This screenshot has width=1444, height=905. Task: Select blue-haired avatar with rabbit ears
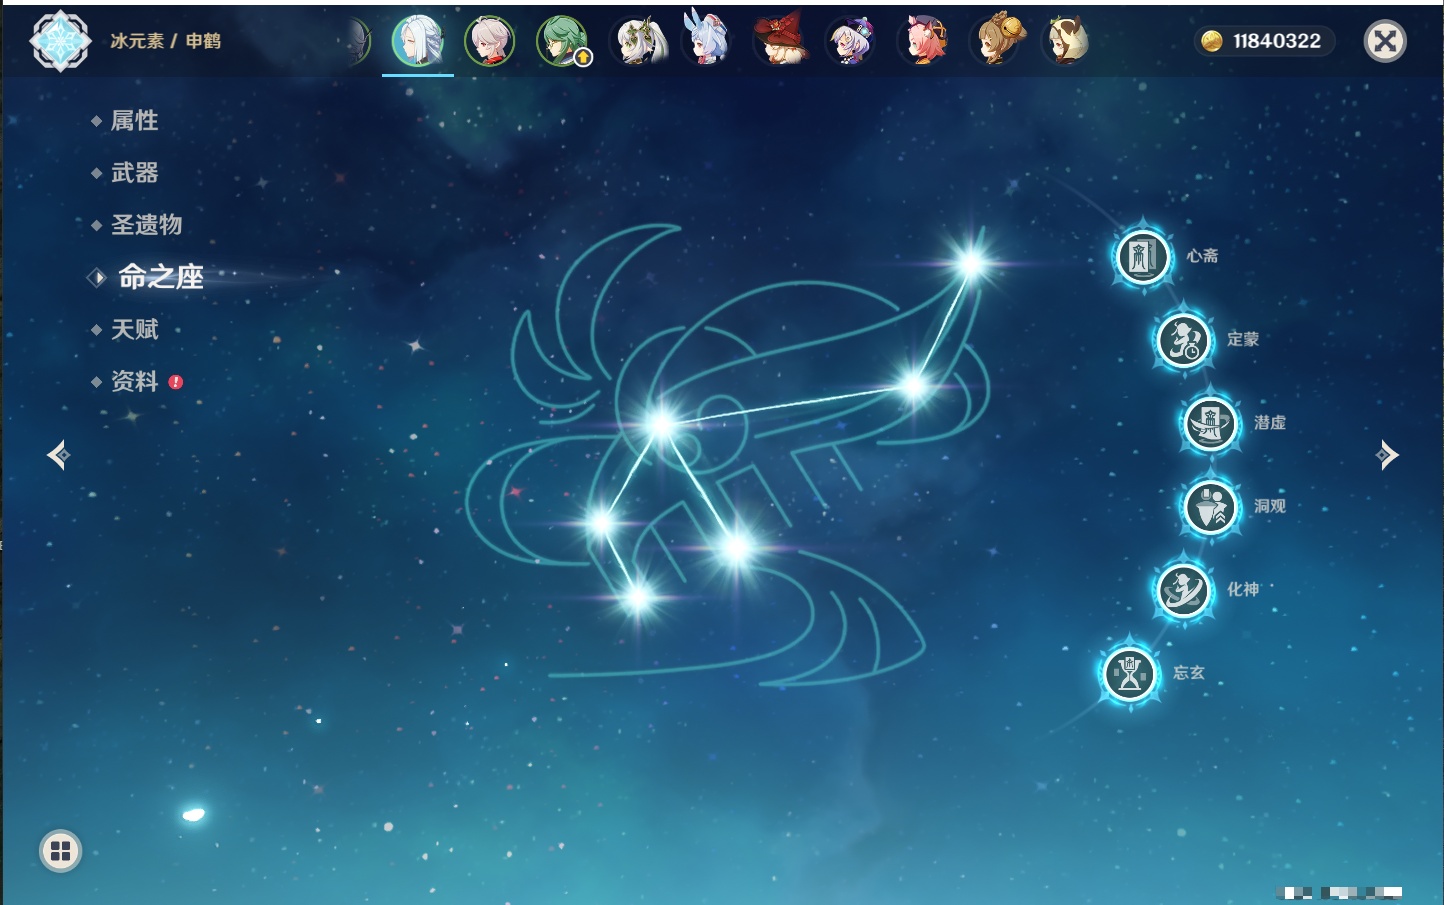[x=707, y=38]
